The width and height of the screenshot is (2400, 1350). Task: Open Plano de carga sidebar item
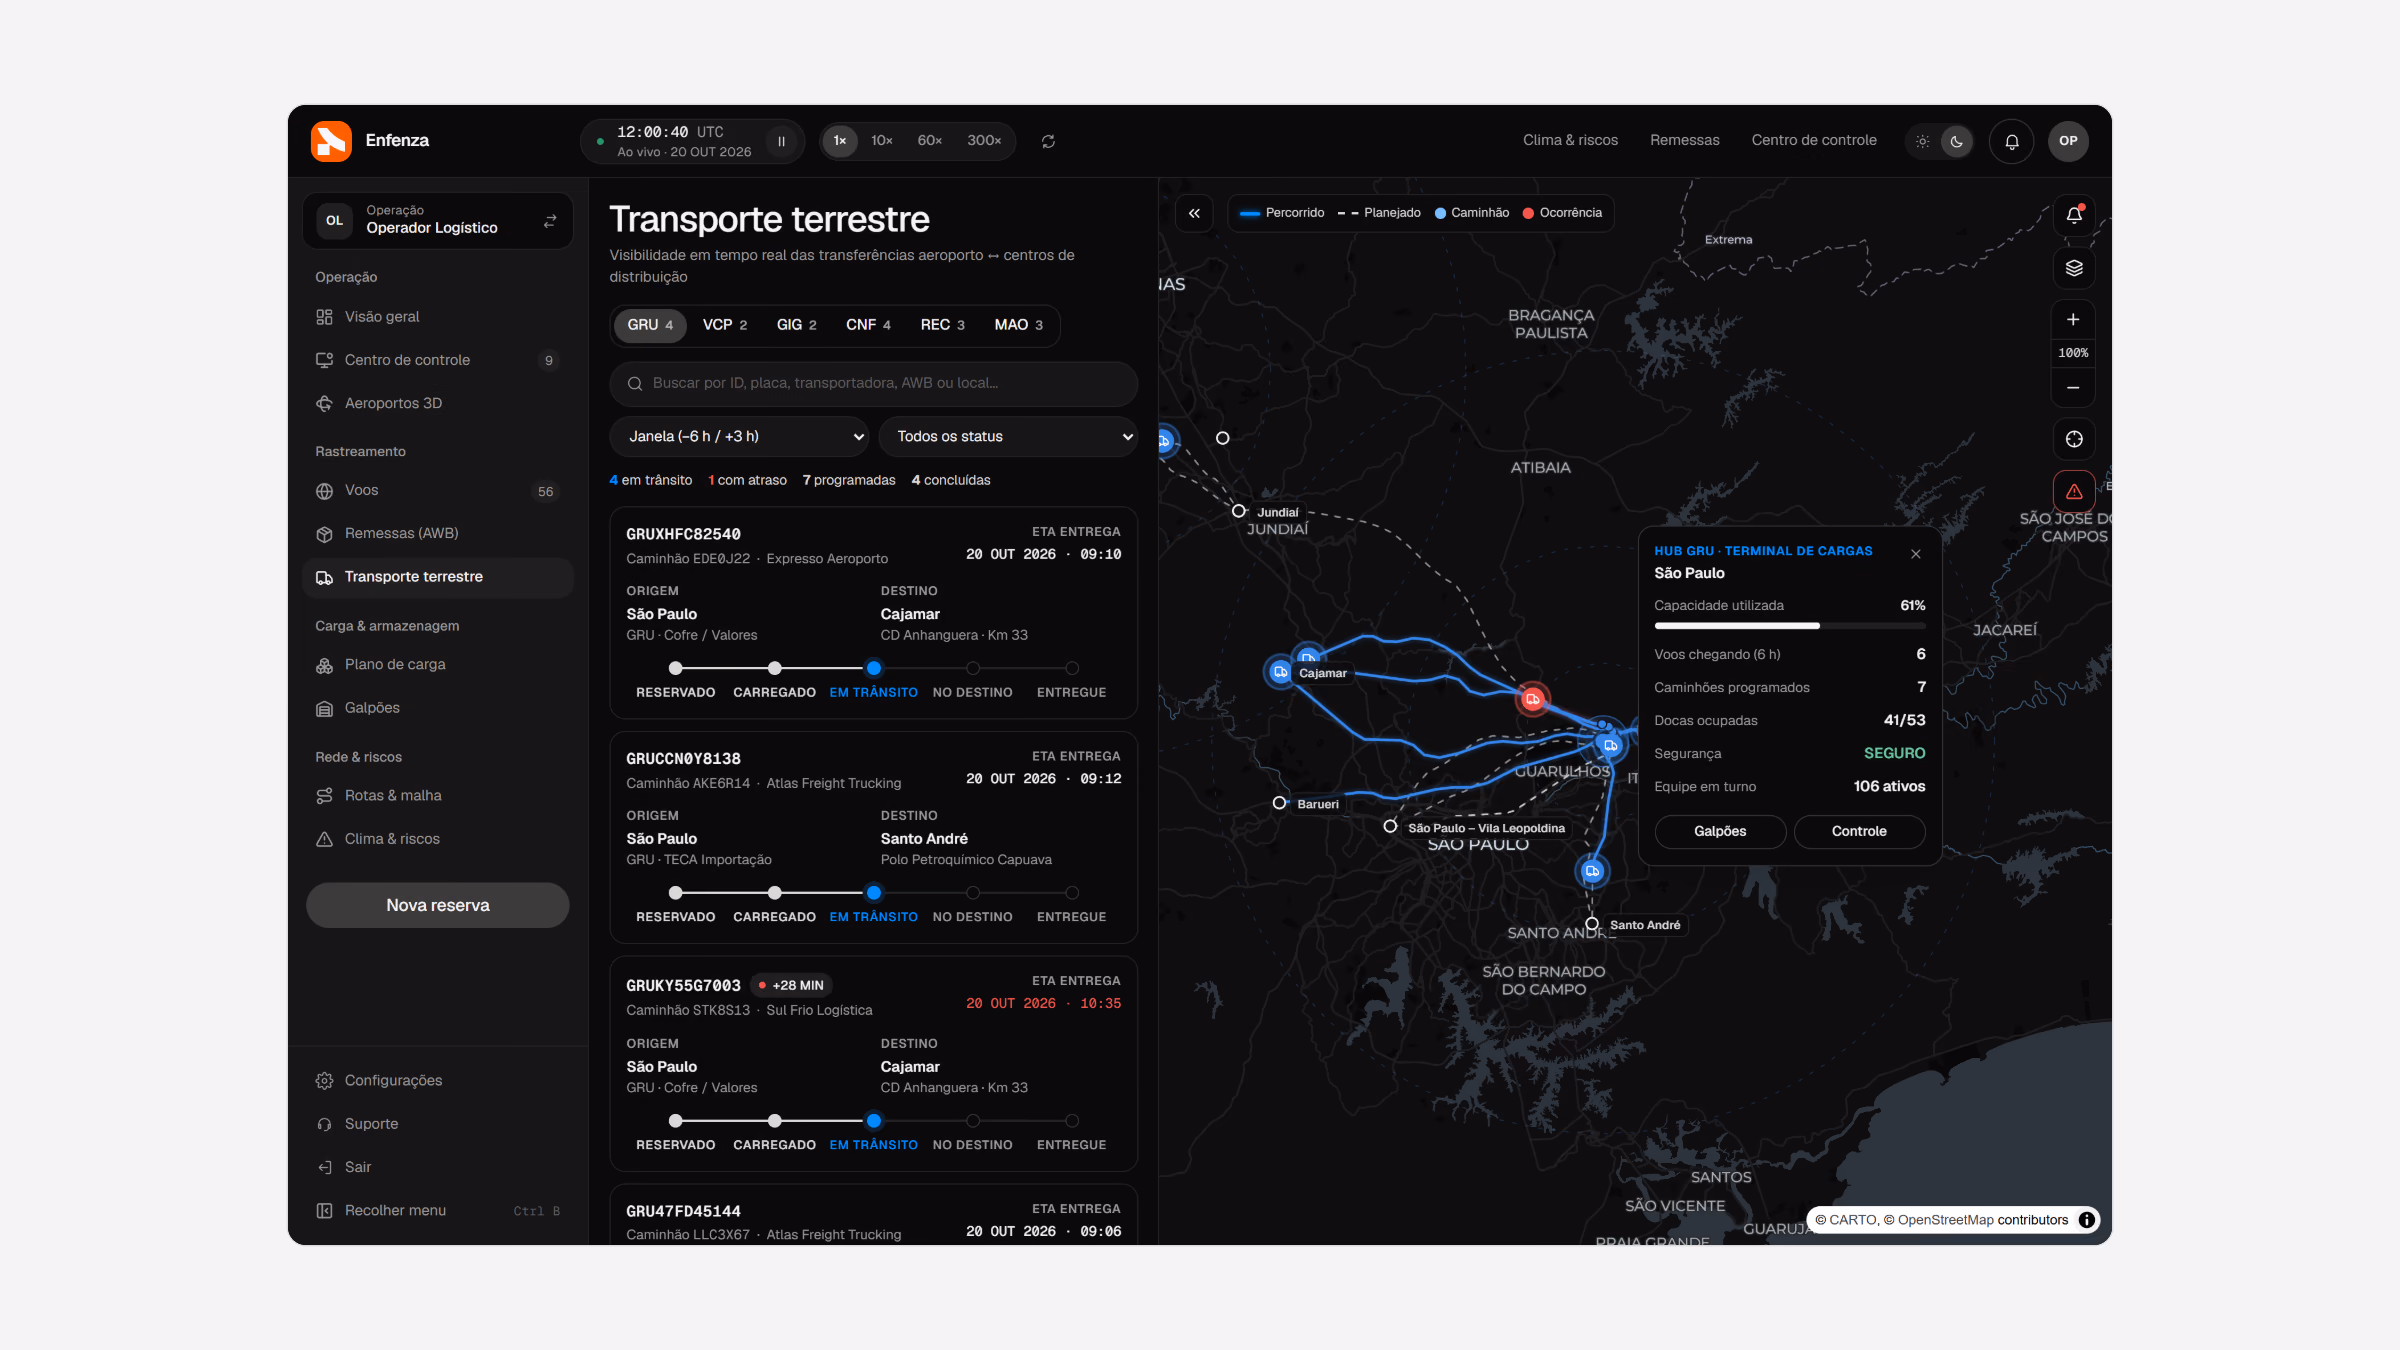click(438, 664)
